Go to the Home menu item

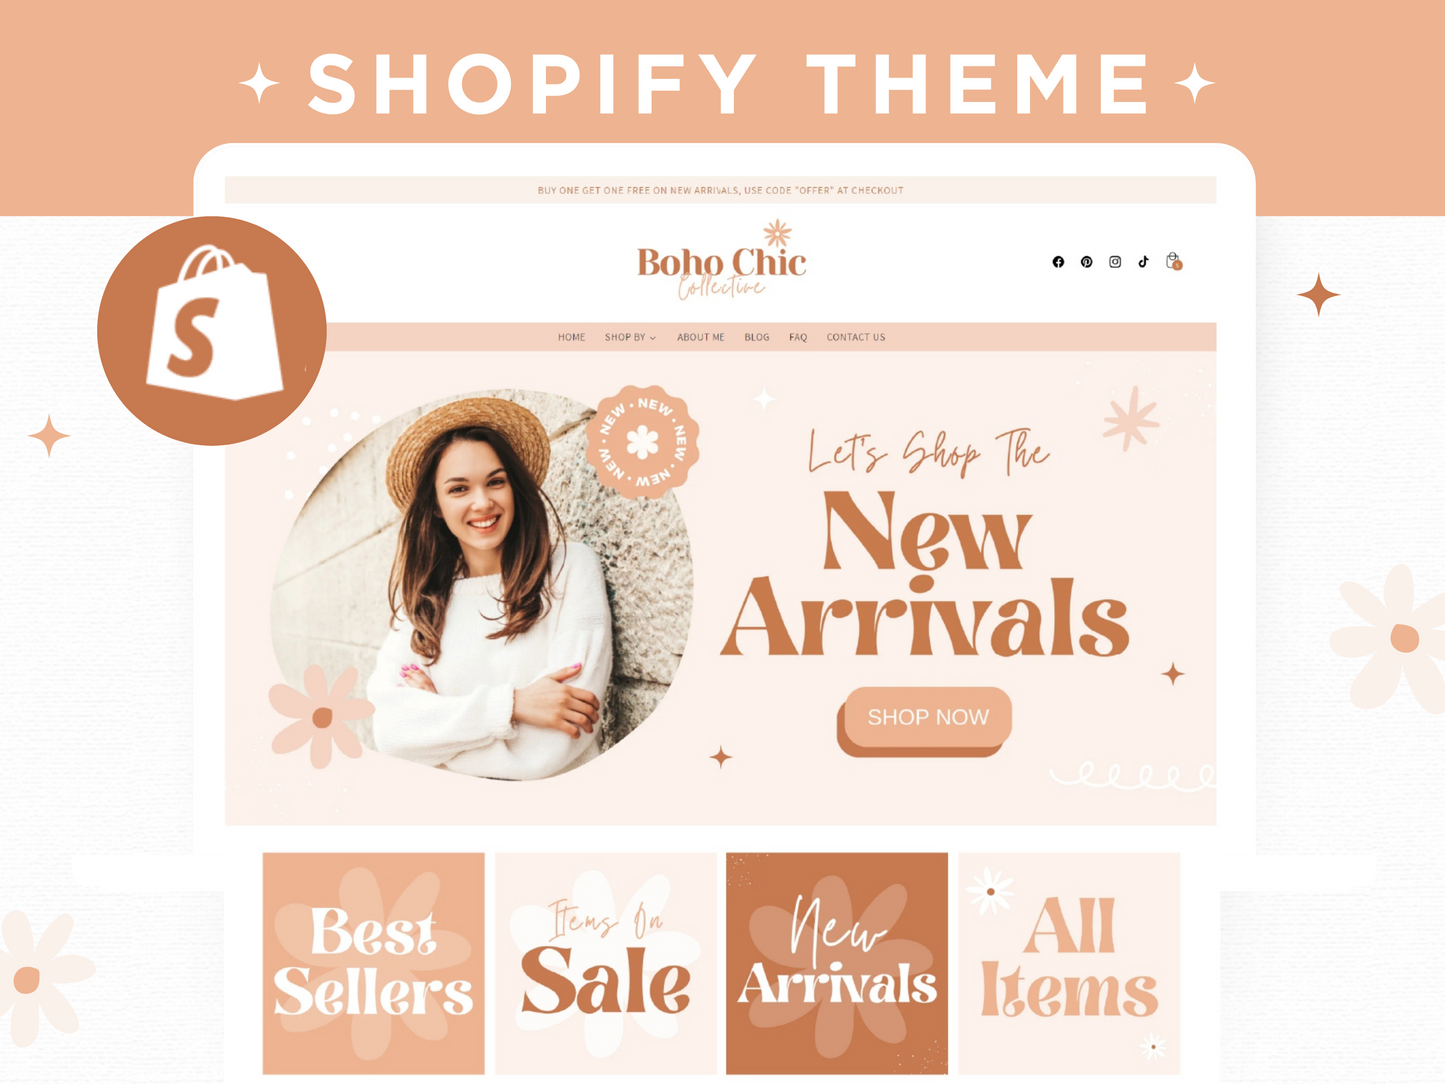571,337
